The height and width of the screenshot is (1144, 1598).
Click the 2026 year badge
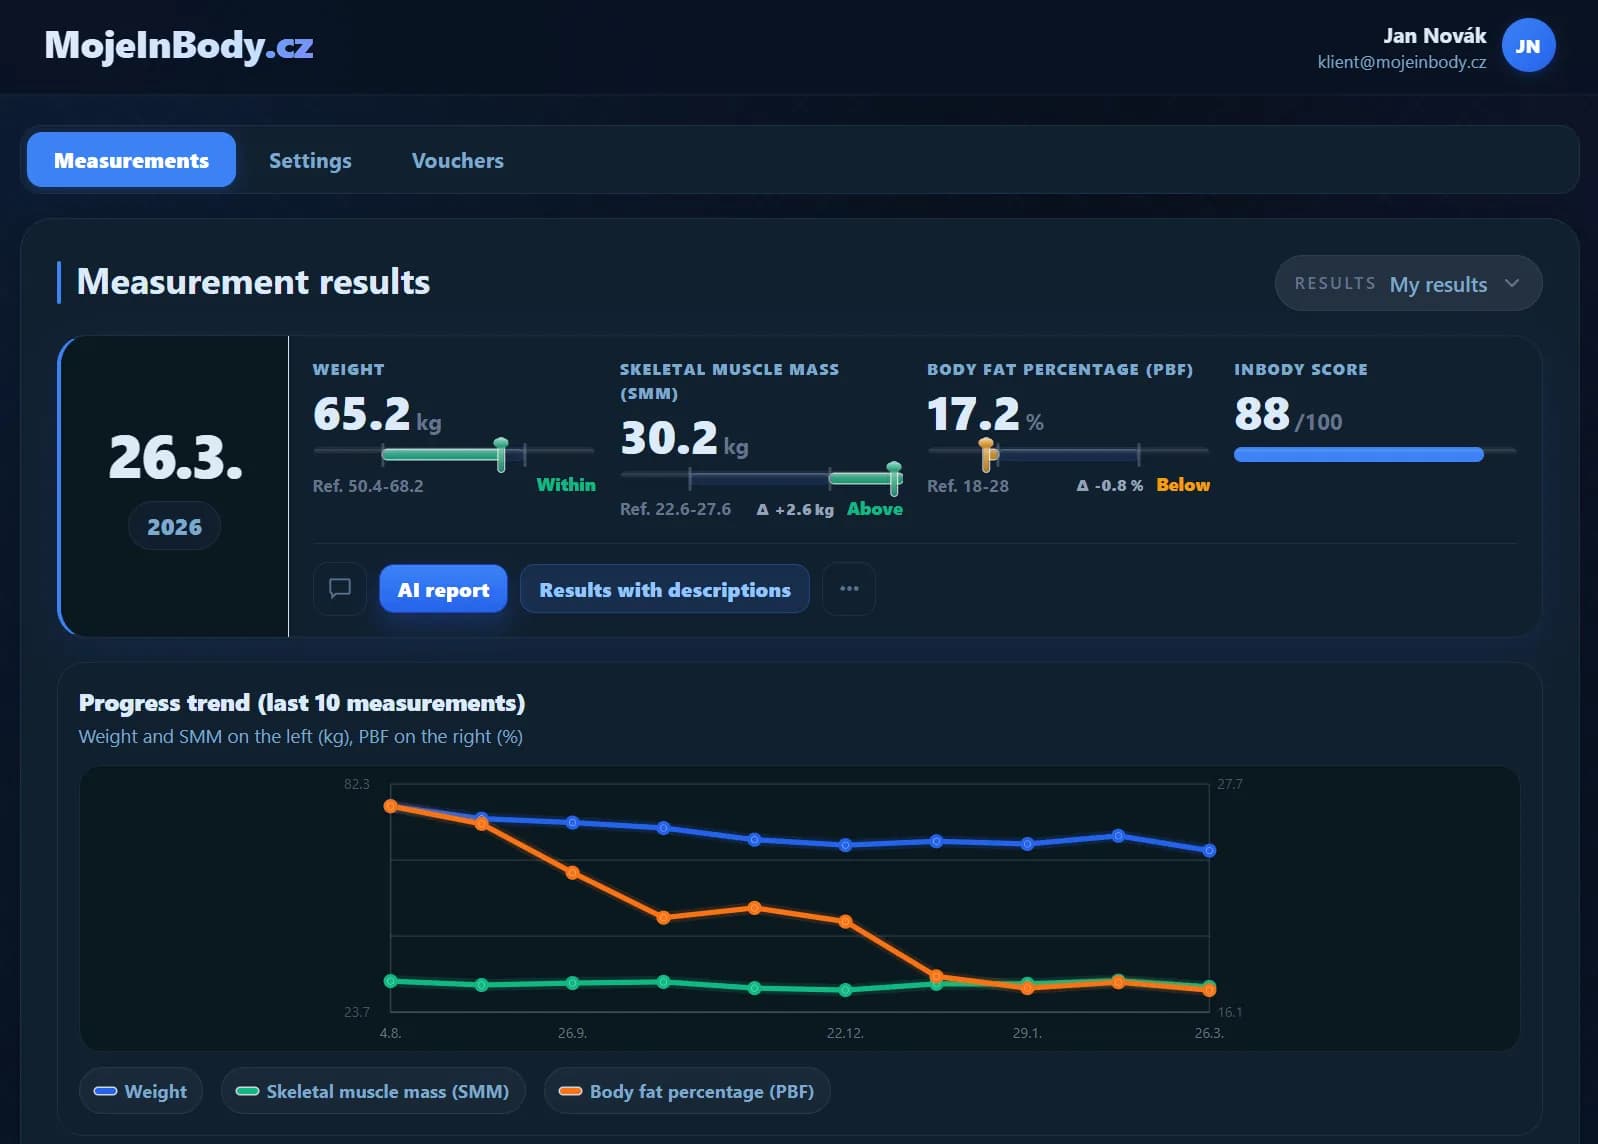[x=174, y=527]
